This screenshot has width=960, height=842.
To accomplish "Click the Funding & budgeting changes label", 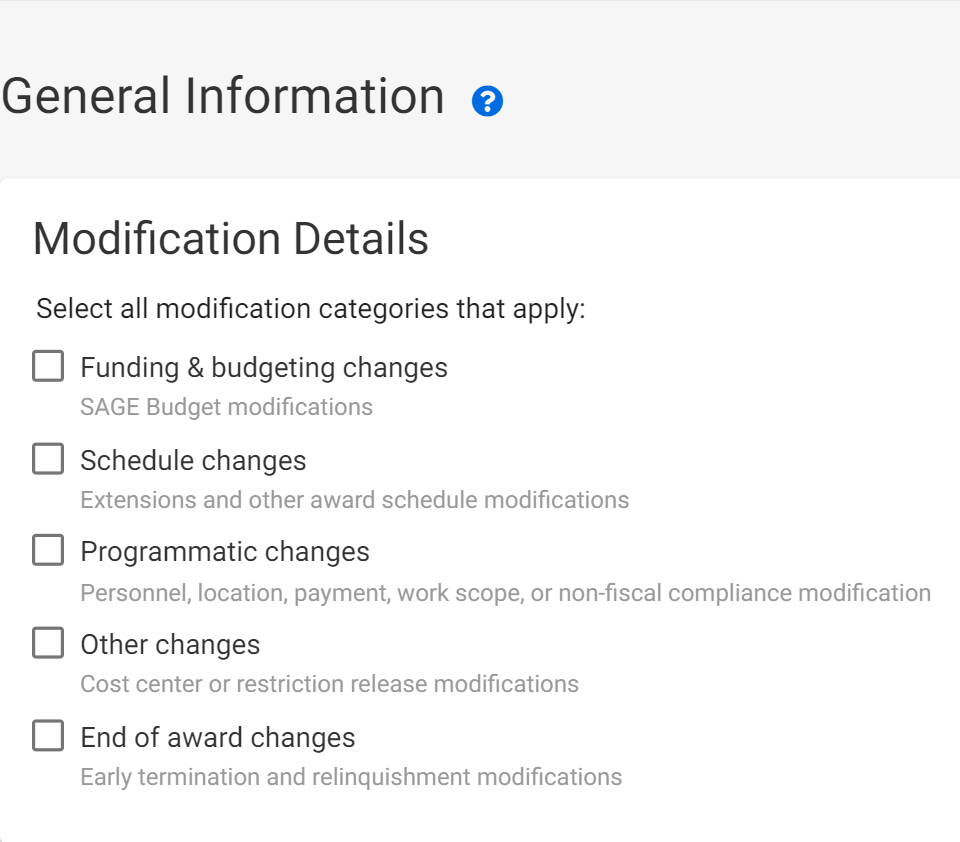I will click(x=264, y=368).
